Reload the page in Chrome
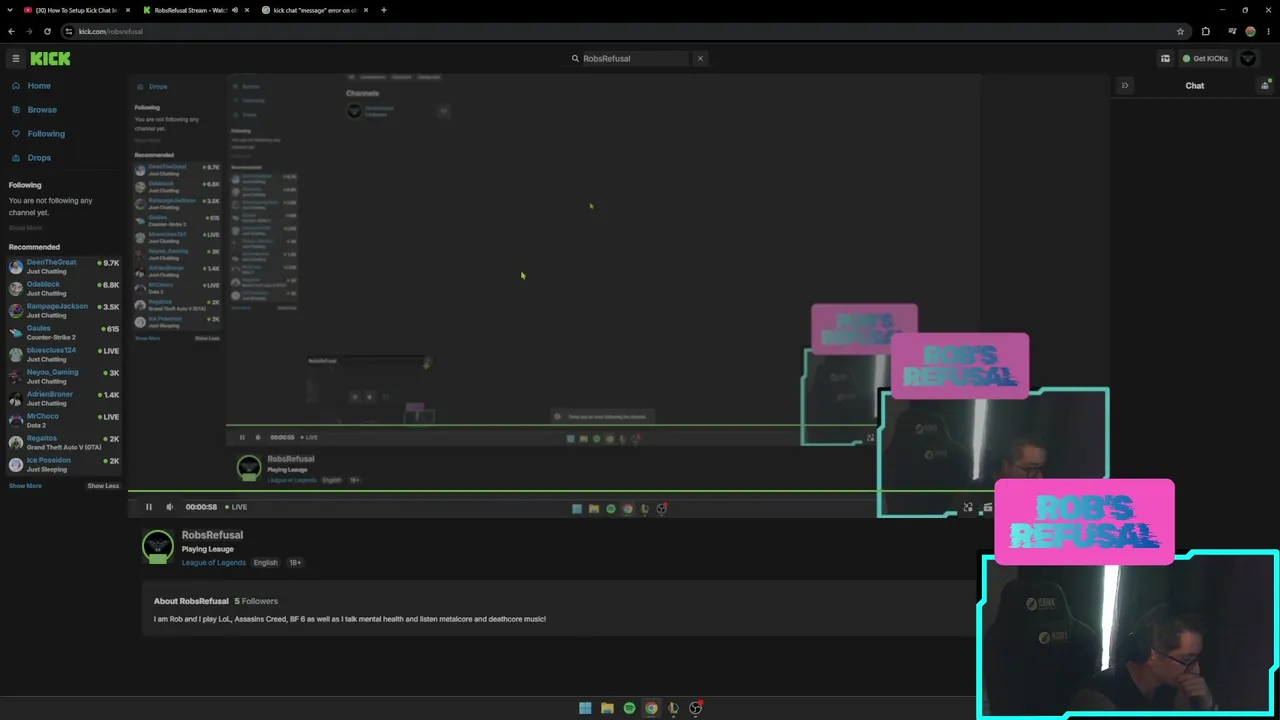 click(47, 31)
